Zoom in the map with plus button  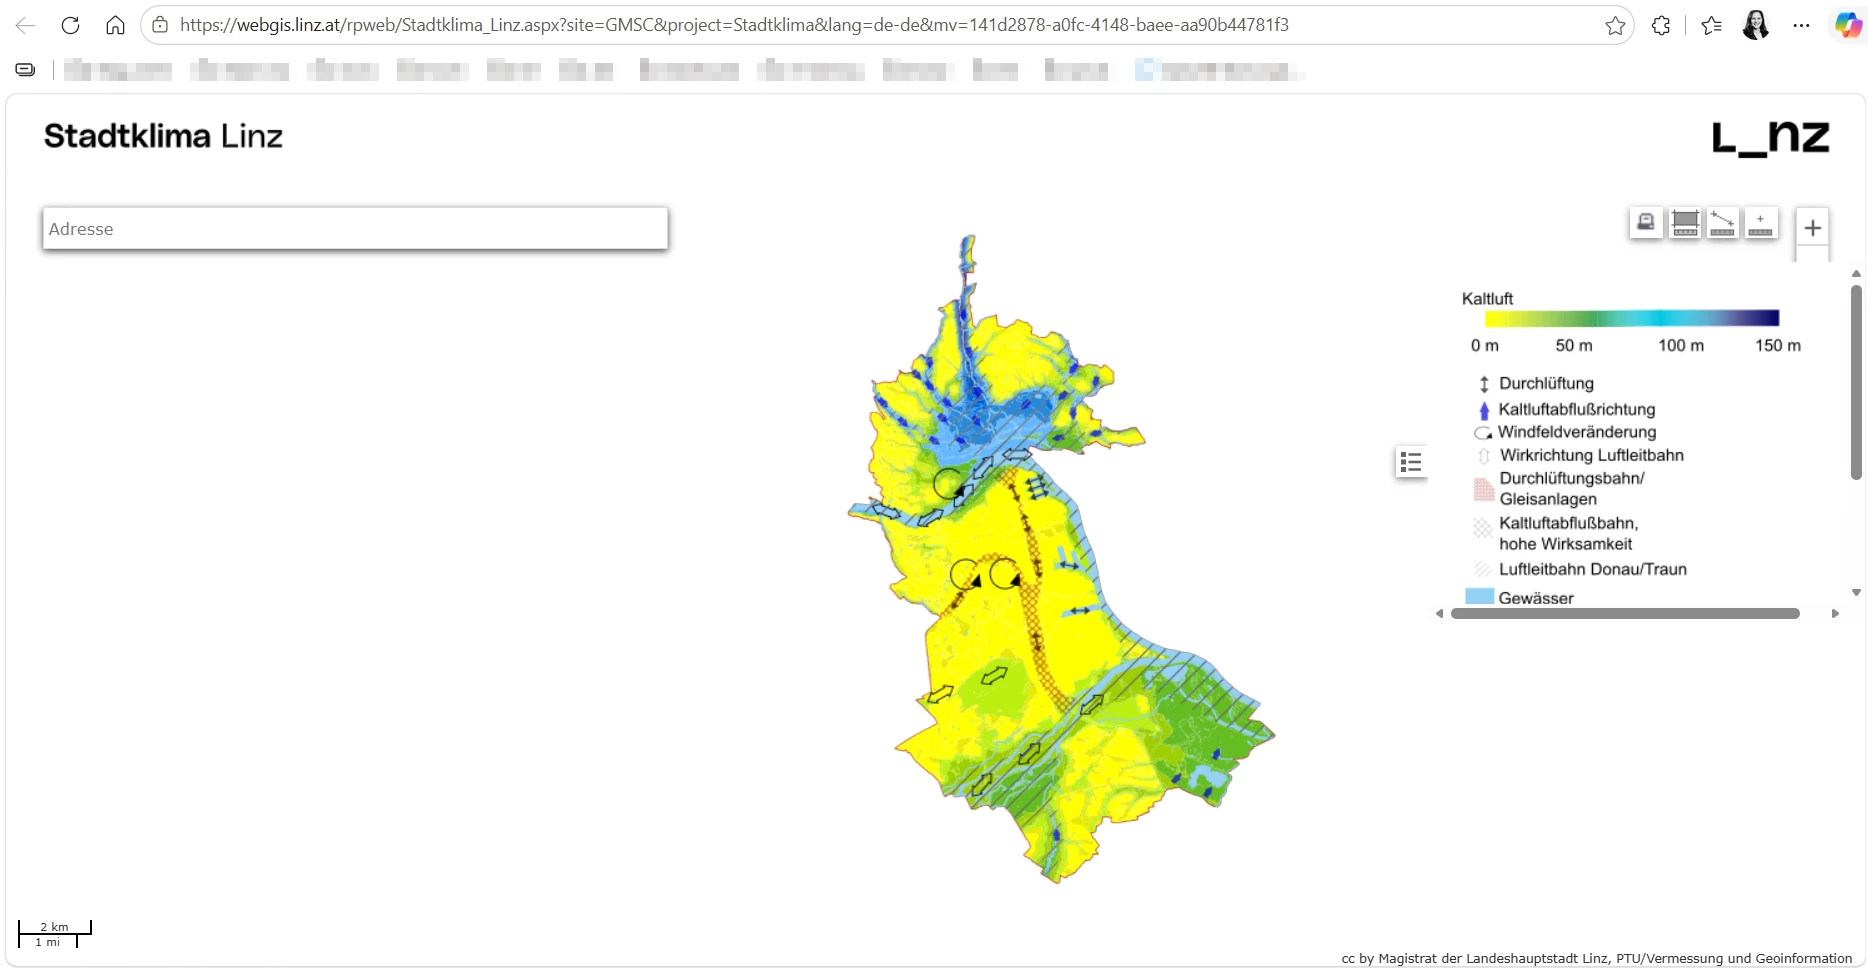1812,228
